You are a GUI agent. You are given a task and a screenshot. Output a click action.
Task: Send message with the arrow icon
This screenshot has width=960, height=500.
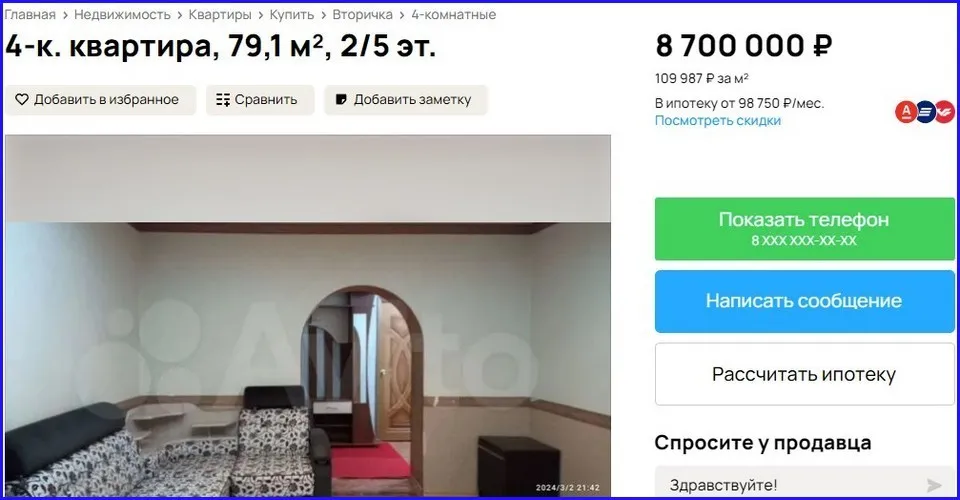934,485
